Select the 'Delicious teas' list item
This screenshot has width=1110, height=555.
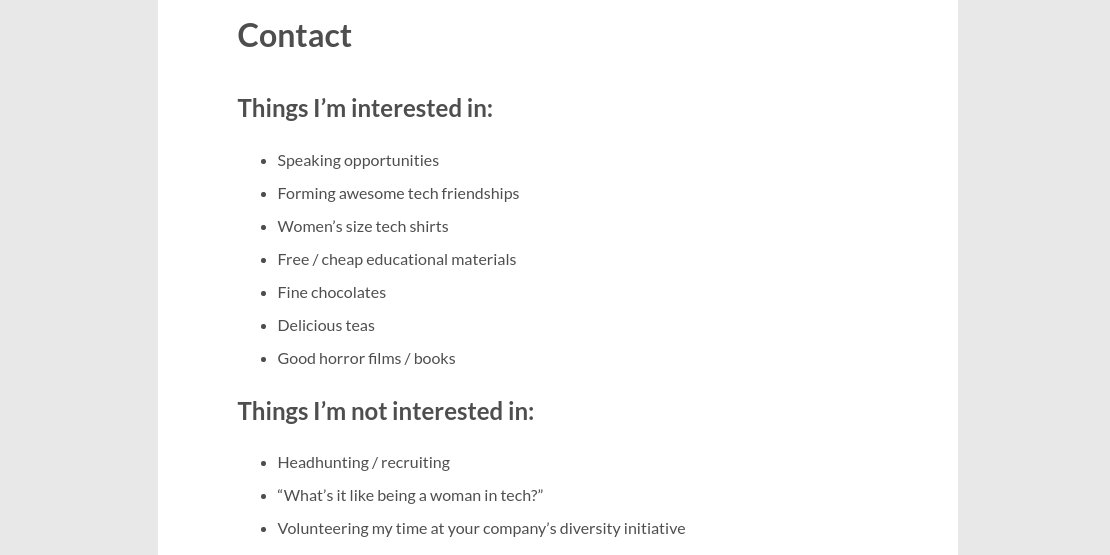[x=326, y=325]
